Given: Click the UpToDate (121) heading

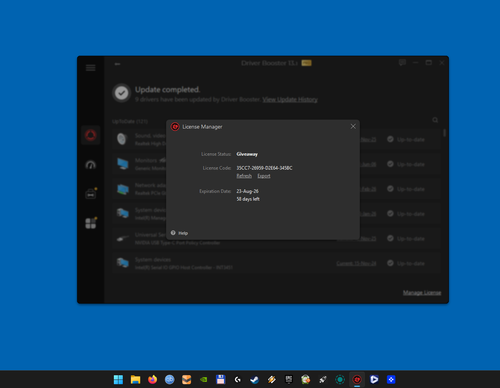Looking at the screenshot, I should click(x=130, y=121).
